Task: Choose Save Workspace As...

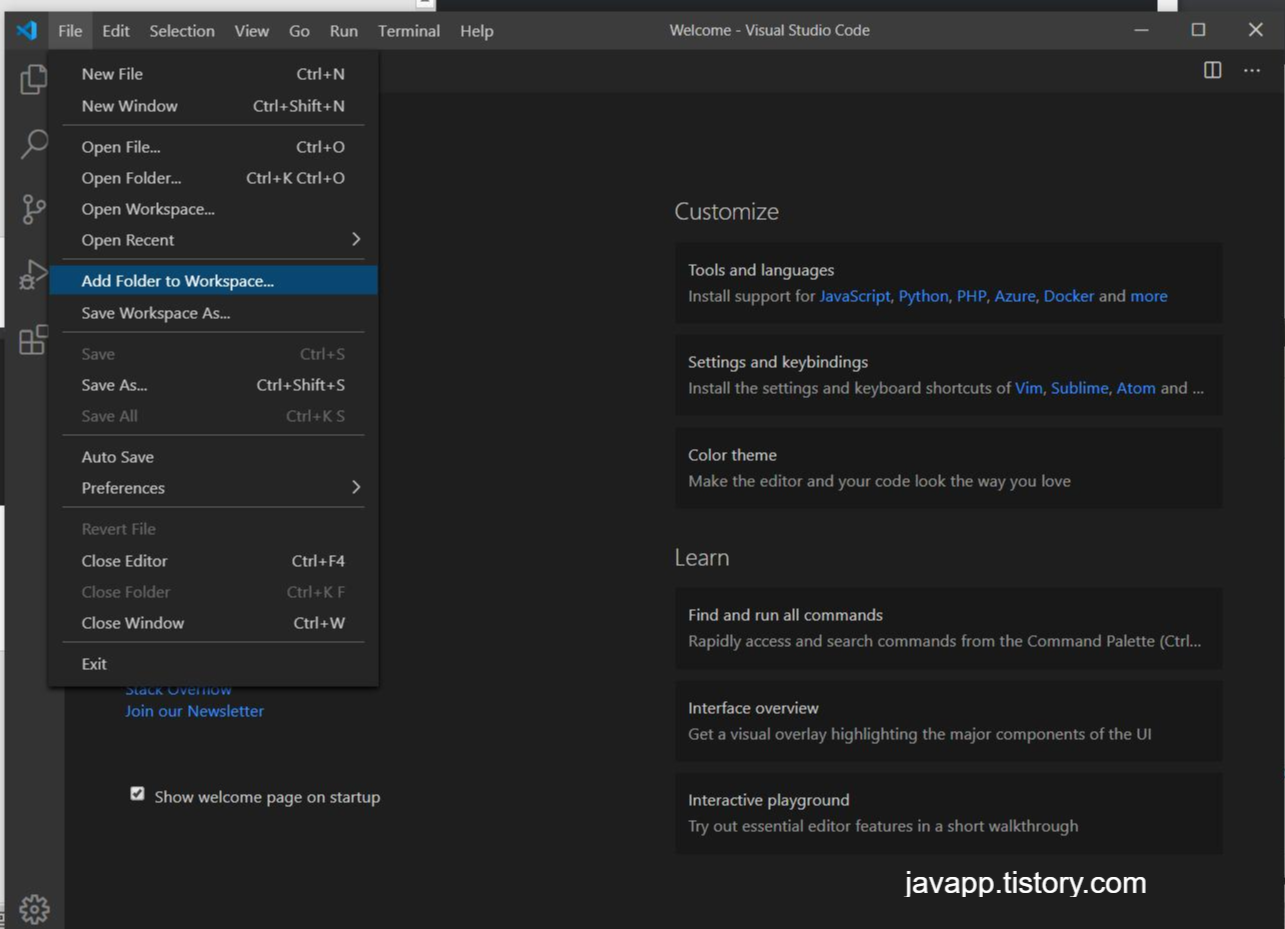Action: point(214,313)
